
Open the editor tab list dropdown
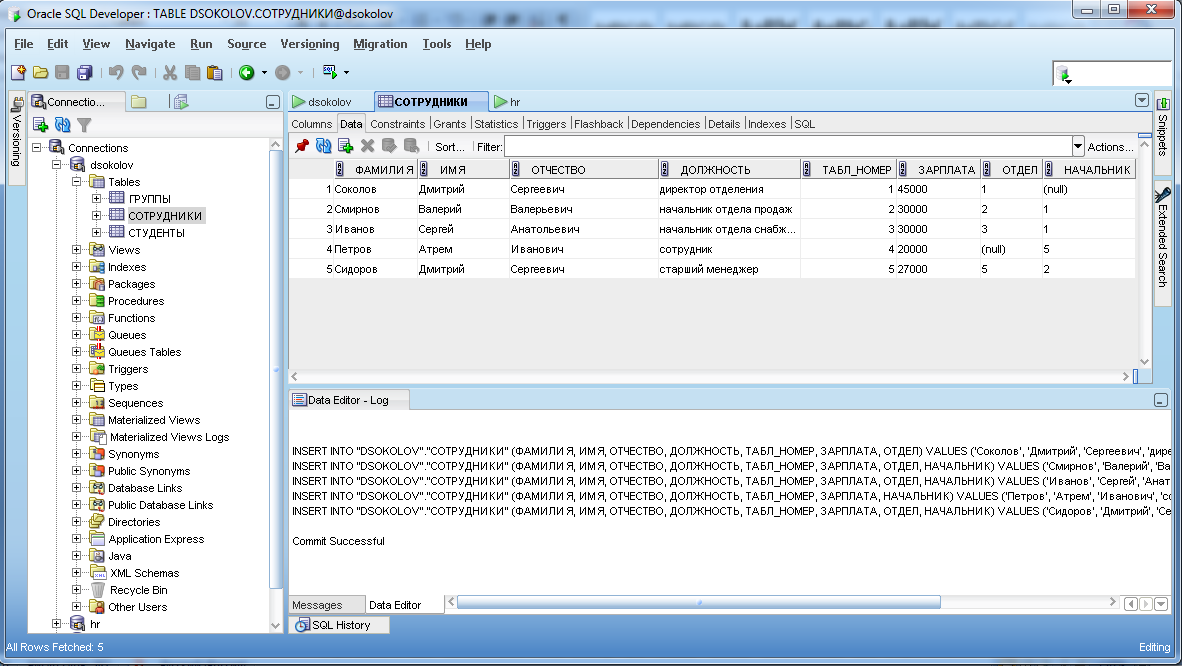click(1141, 100)
